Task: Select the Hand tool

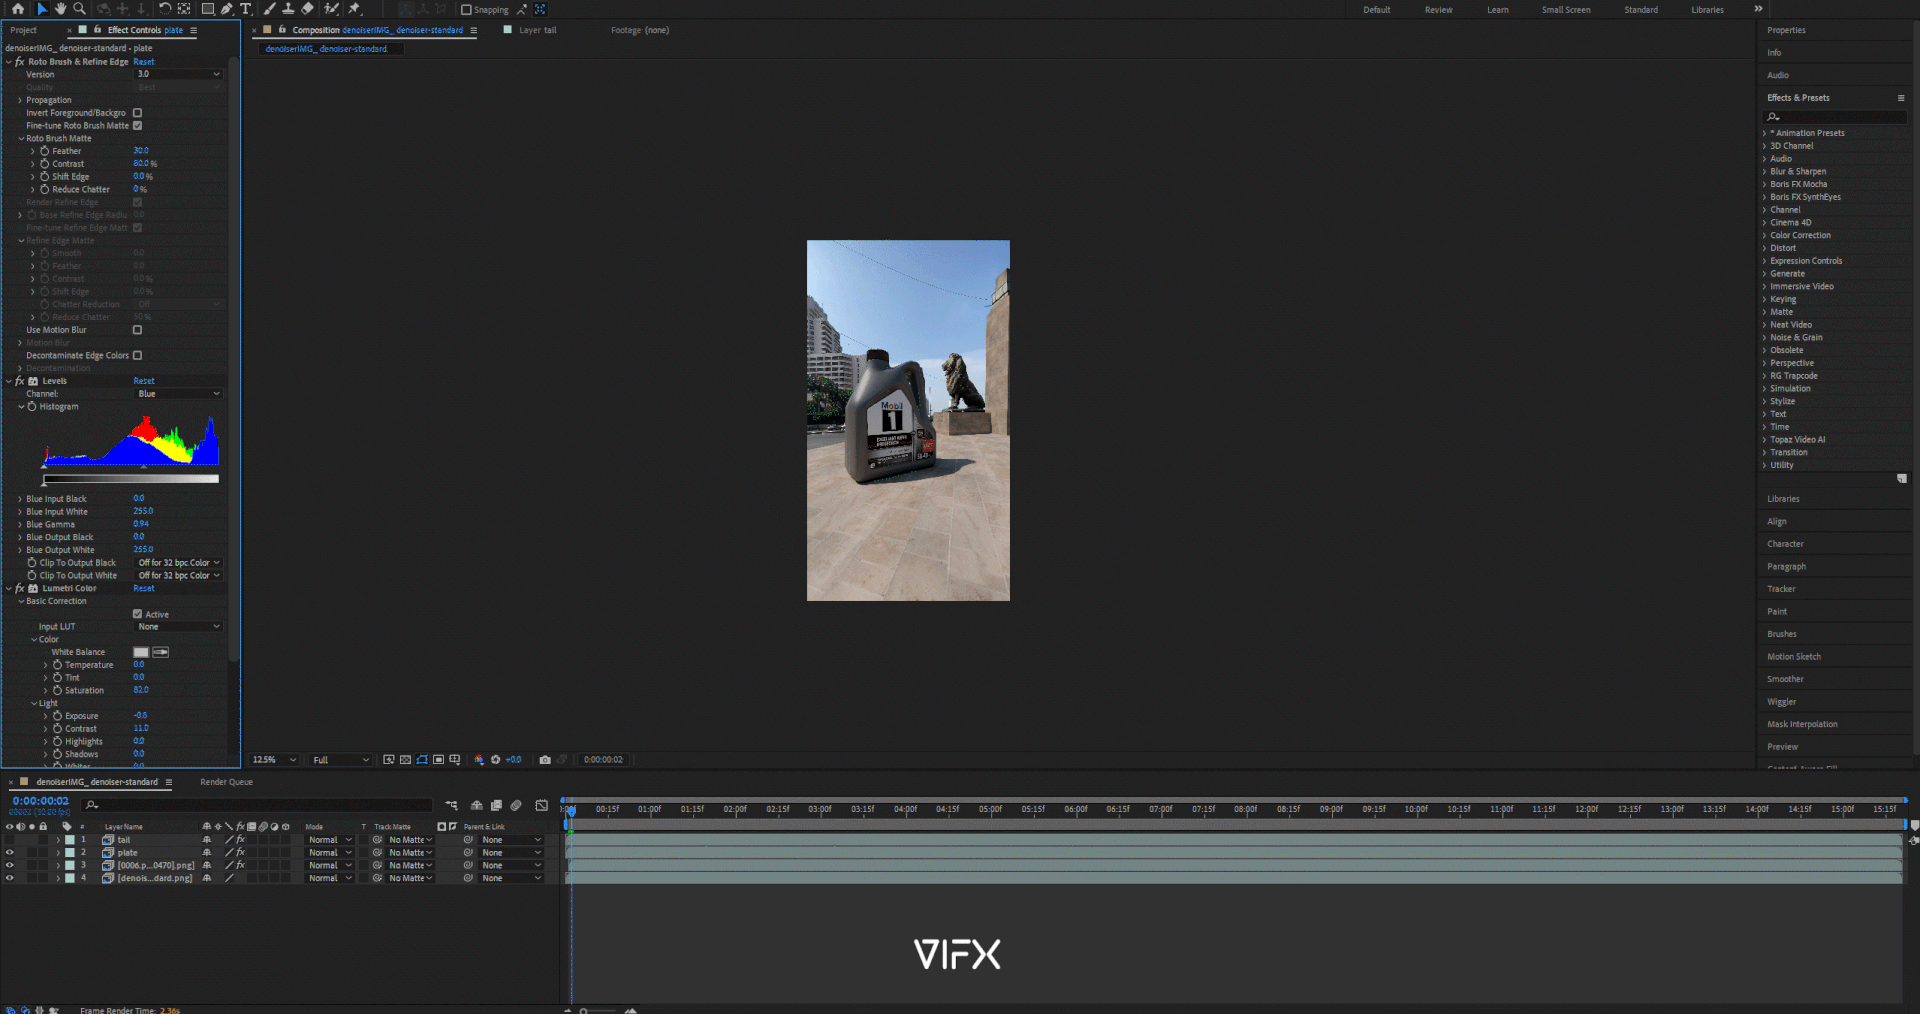Action: (x=60, y=9)
